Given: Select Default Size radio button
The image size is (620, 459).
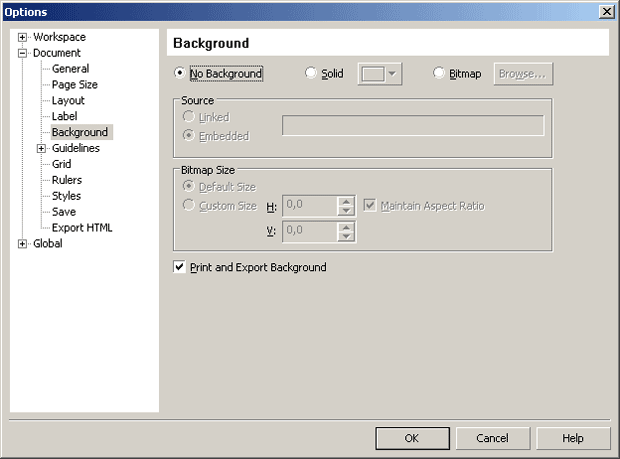Looking at the screenshot, I should coord(189,186).
